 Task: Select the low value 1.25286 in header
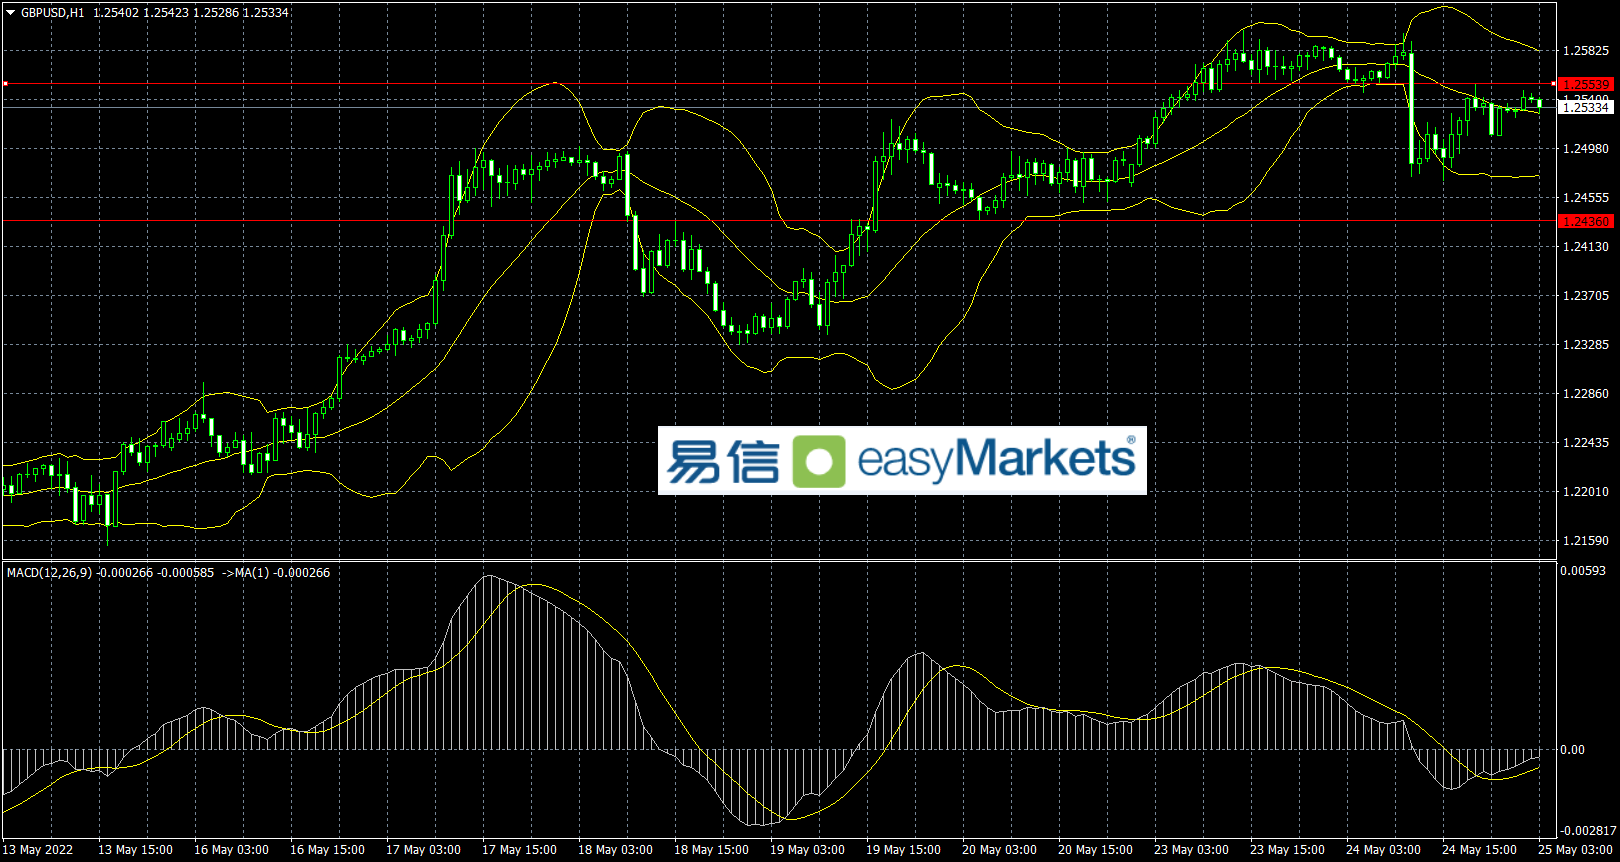[x=215, y=13]
